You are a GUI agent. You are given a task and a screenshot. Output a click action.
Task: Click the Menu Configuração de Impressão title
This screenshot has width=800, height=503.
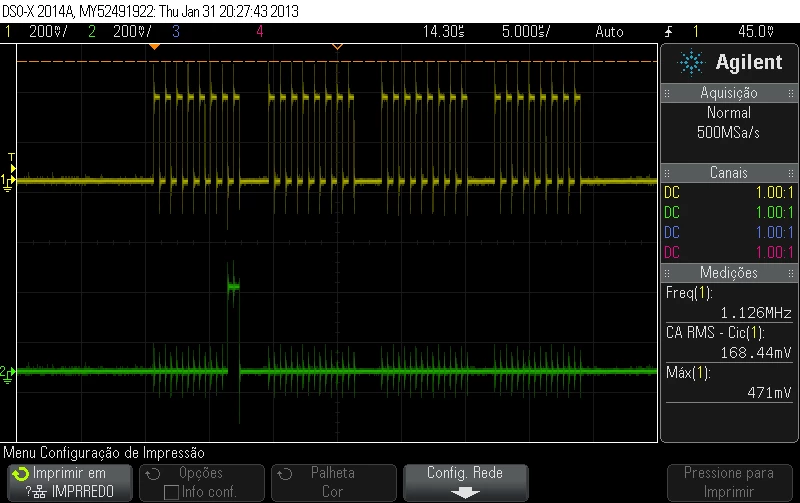(104, 453)
